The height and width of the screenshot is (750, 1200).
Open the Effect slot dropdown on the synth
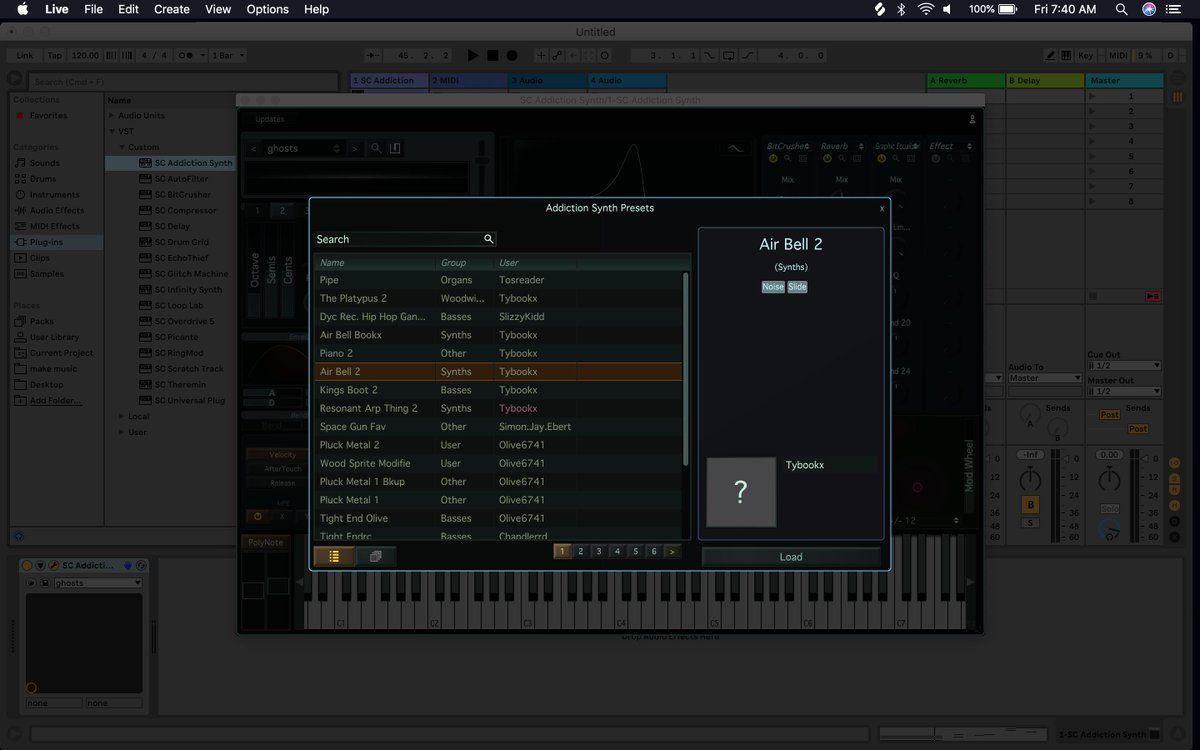click(970, 146)
